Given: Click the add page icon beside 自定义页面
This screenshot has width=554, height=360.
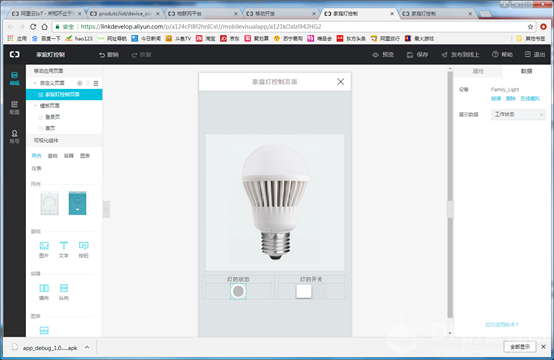Looking at the screenshot, I should point(79,83).
